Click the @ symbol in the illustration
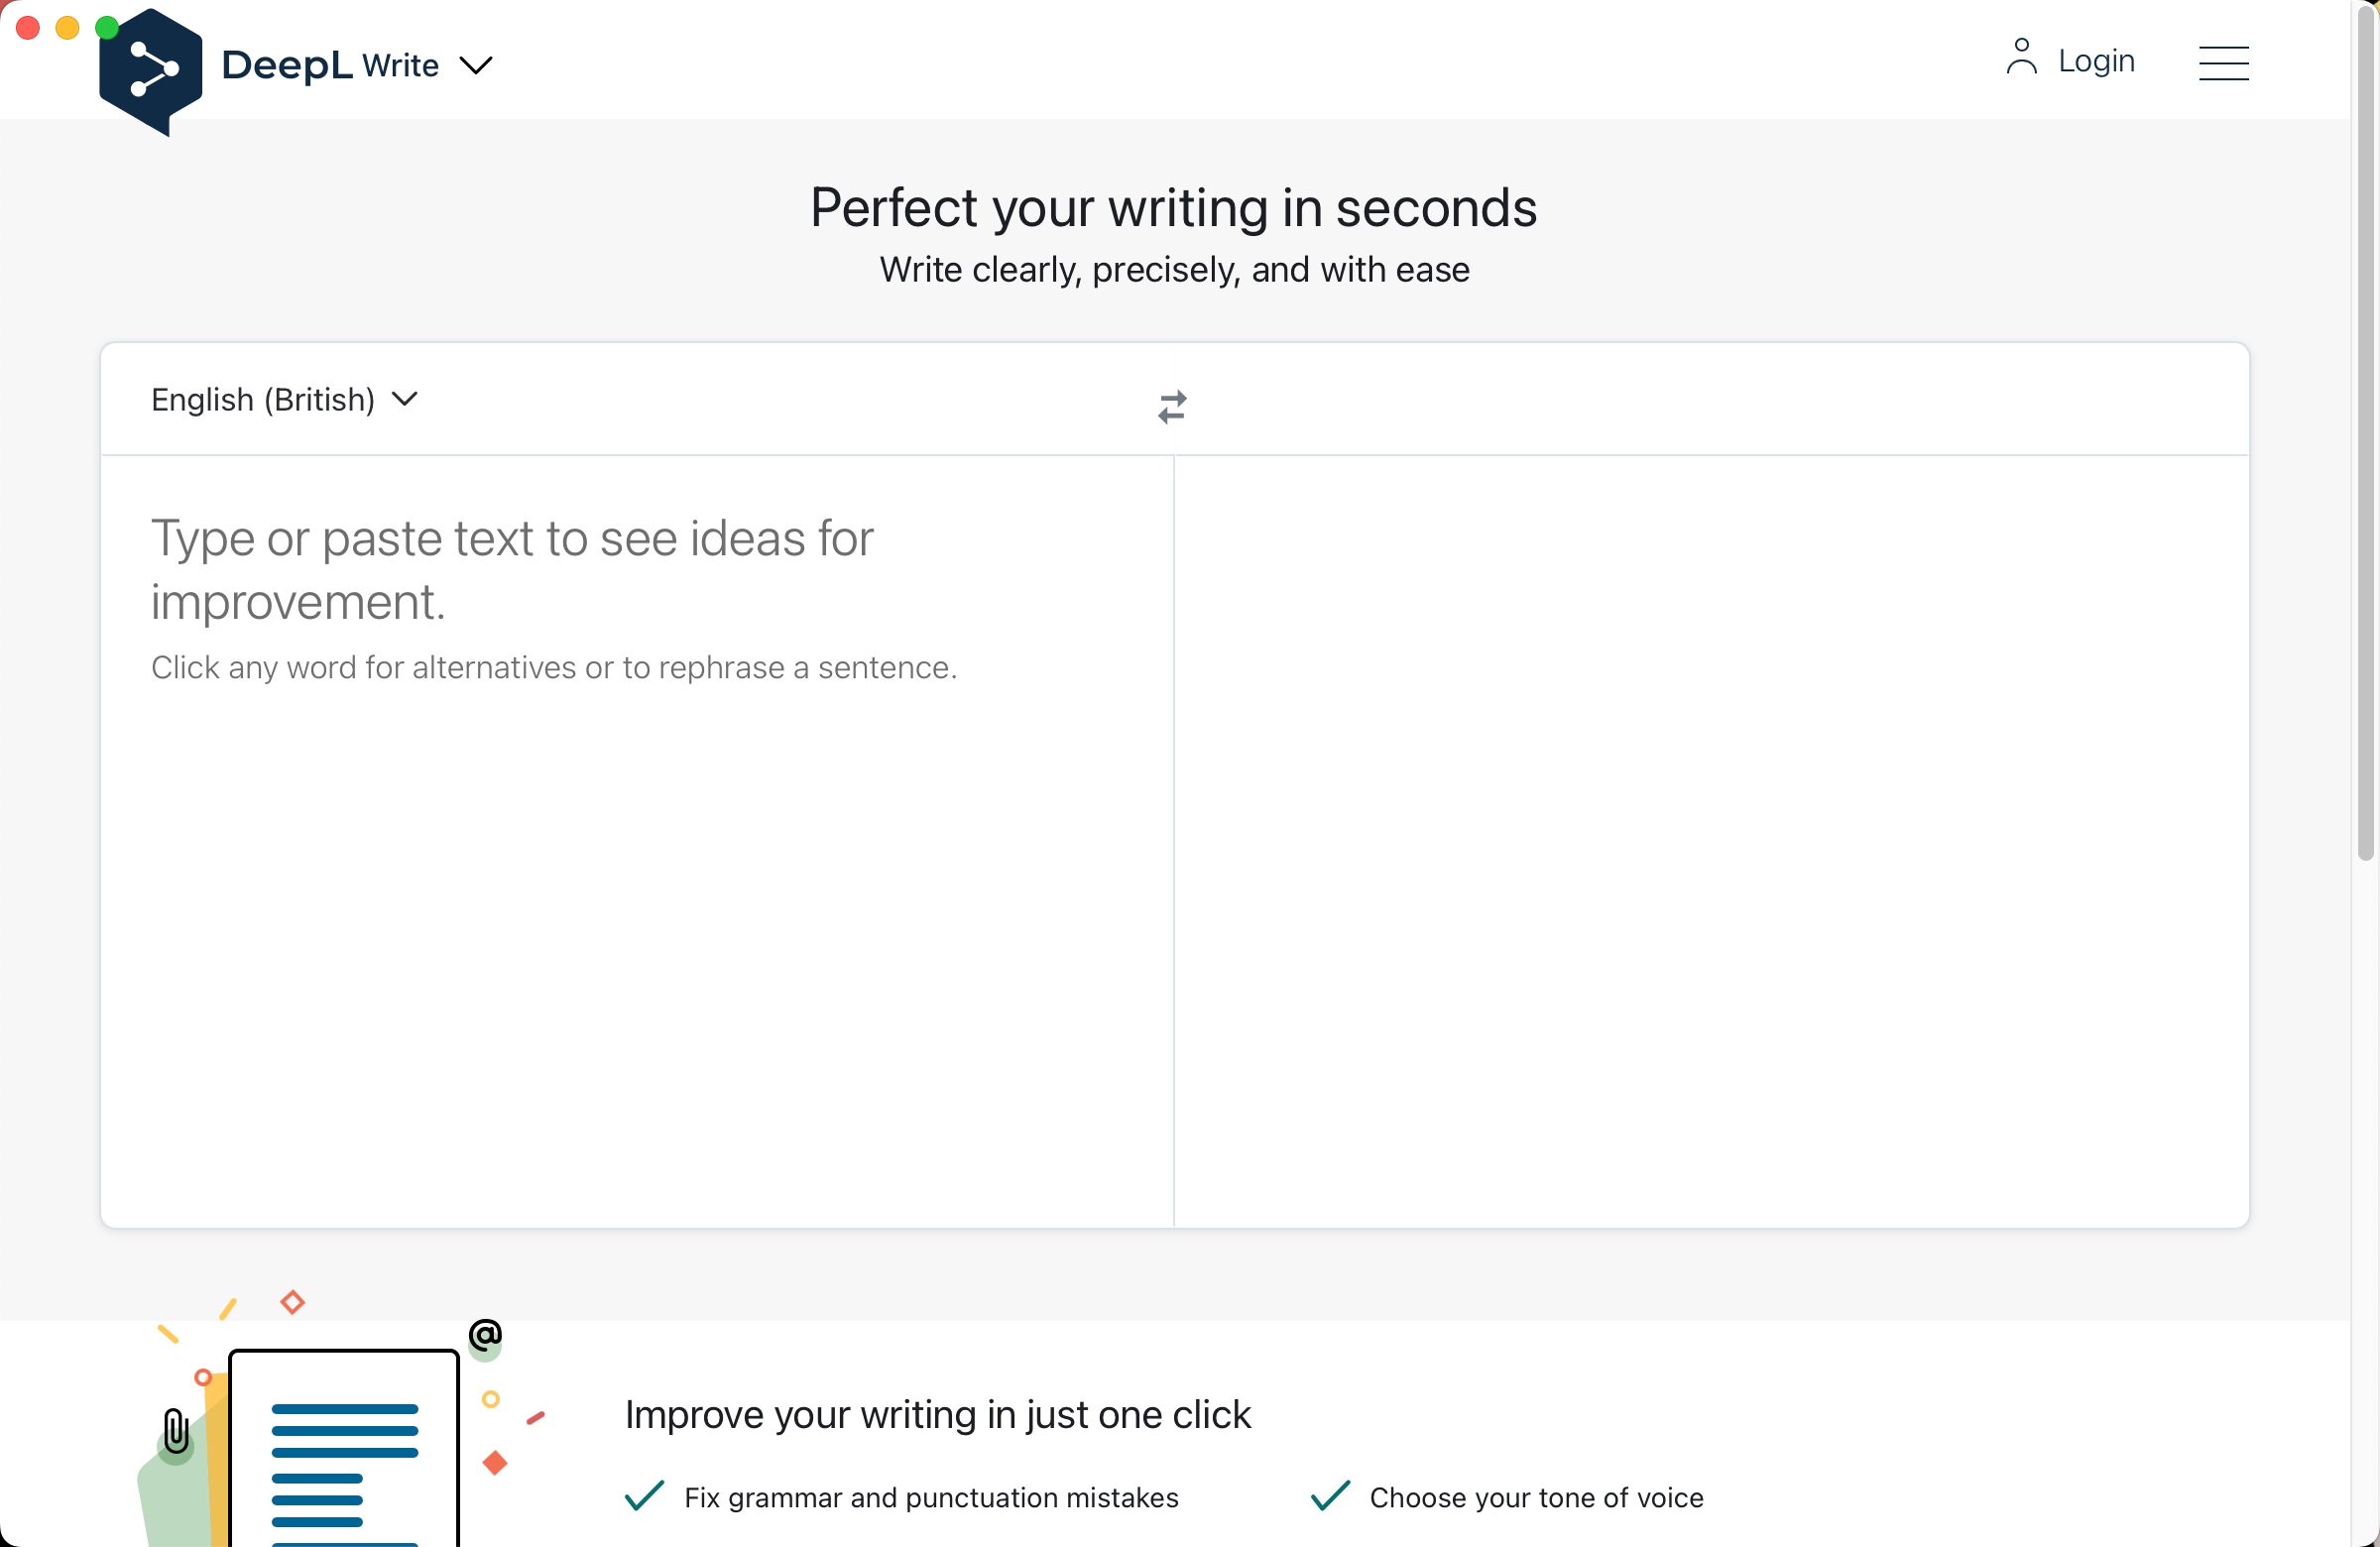This screenshot has height=1547, width=2380. [485, 1334]
